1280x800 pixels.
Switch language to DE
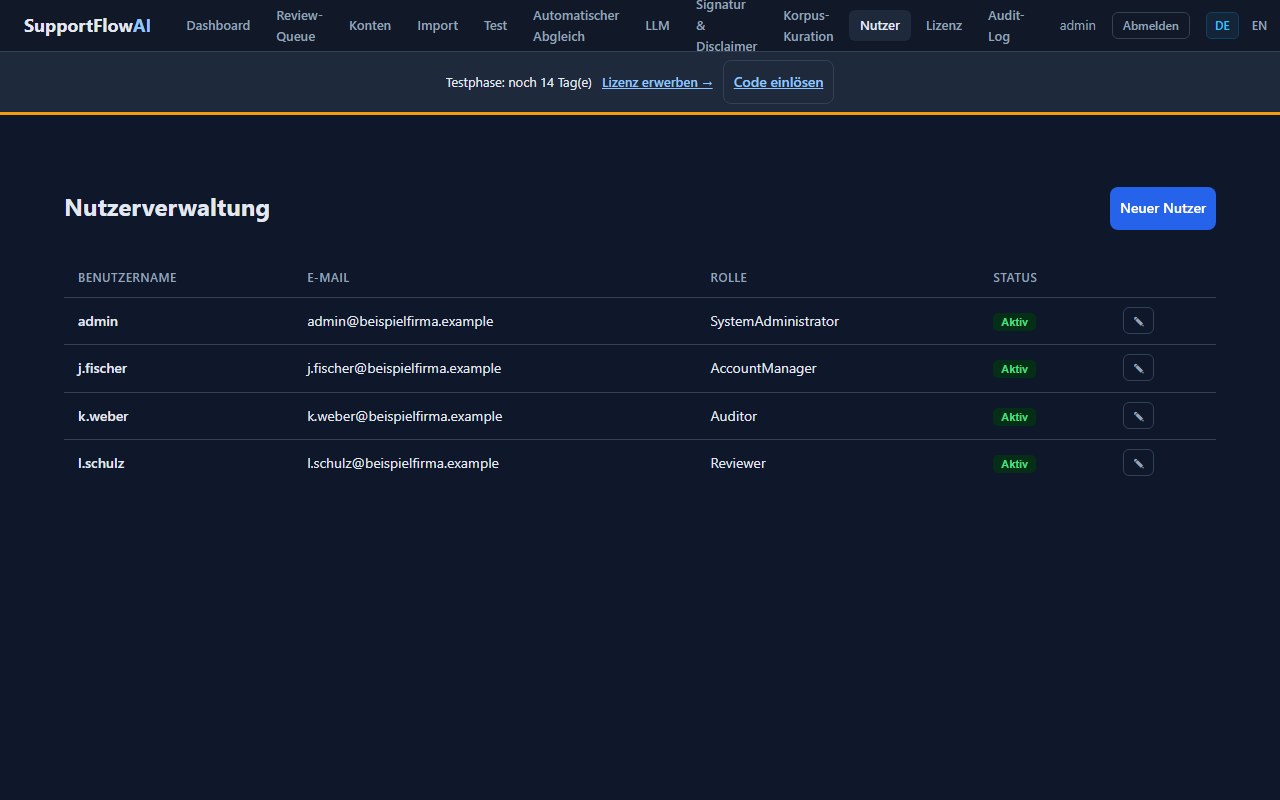[x=1222, y=26]
